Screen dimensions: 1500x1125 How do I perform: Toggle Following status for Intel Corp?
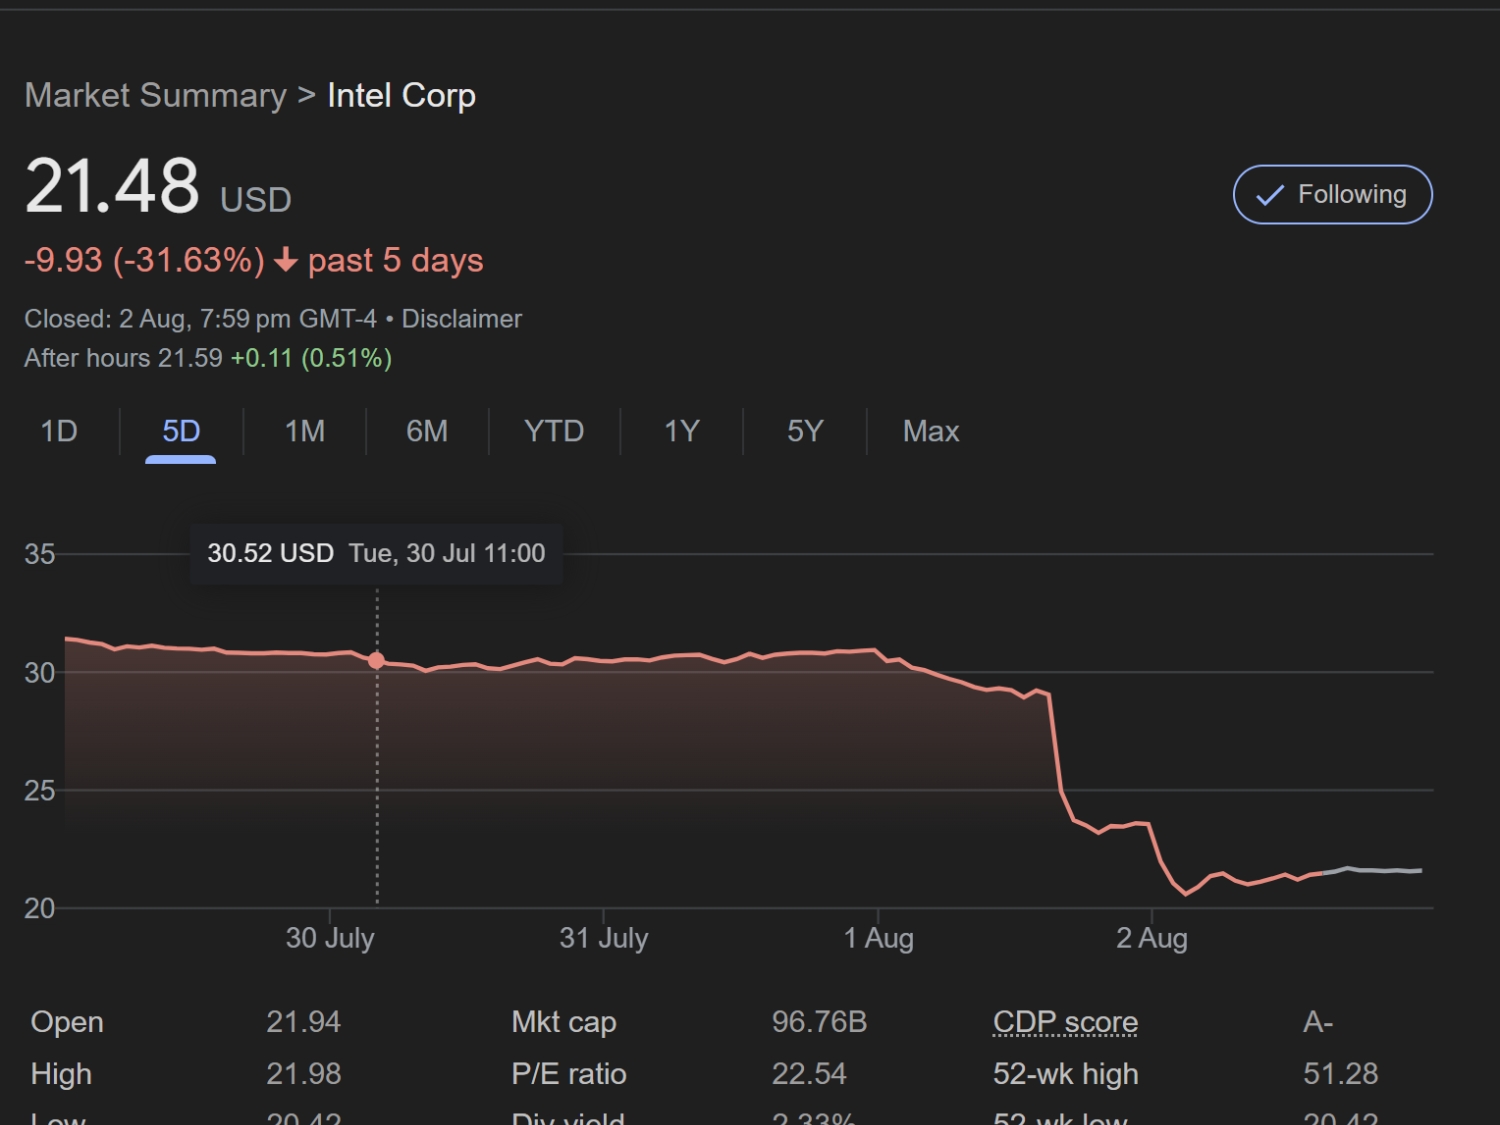click(x=1332, y=194)
